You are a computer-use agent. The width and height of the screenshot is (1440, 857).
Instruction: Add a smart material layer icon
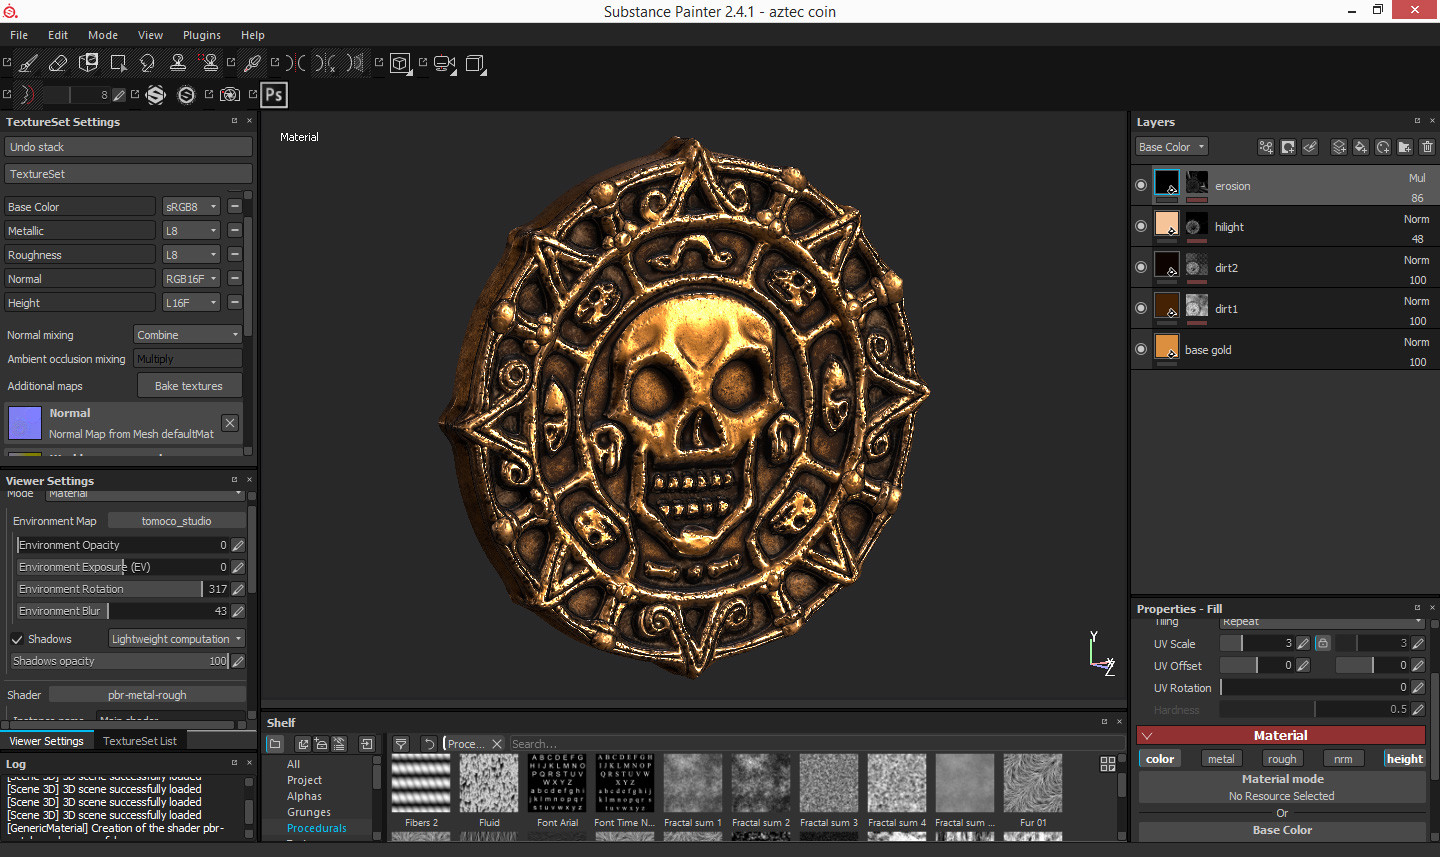tap(1383, 147)
